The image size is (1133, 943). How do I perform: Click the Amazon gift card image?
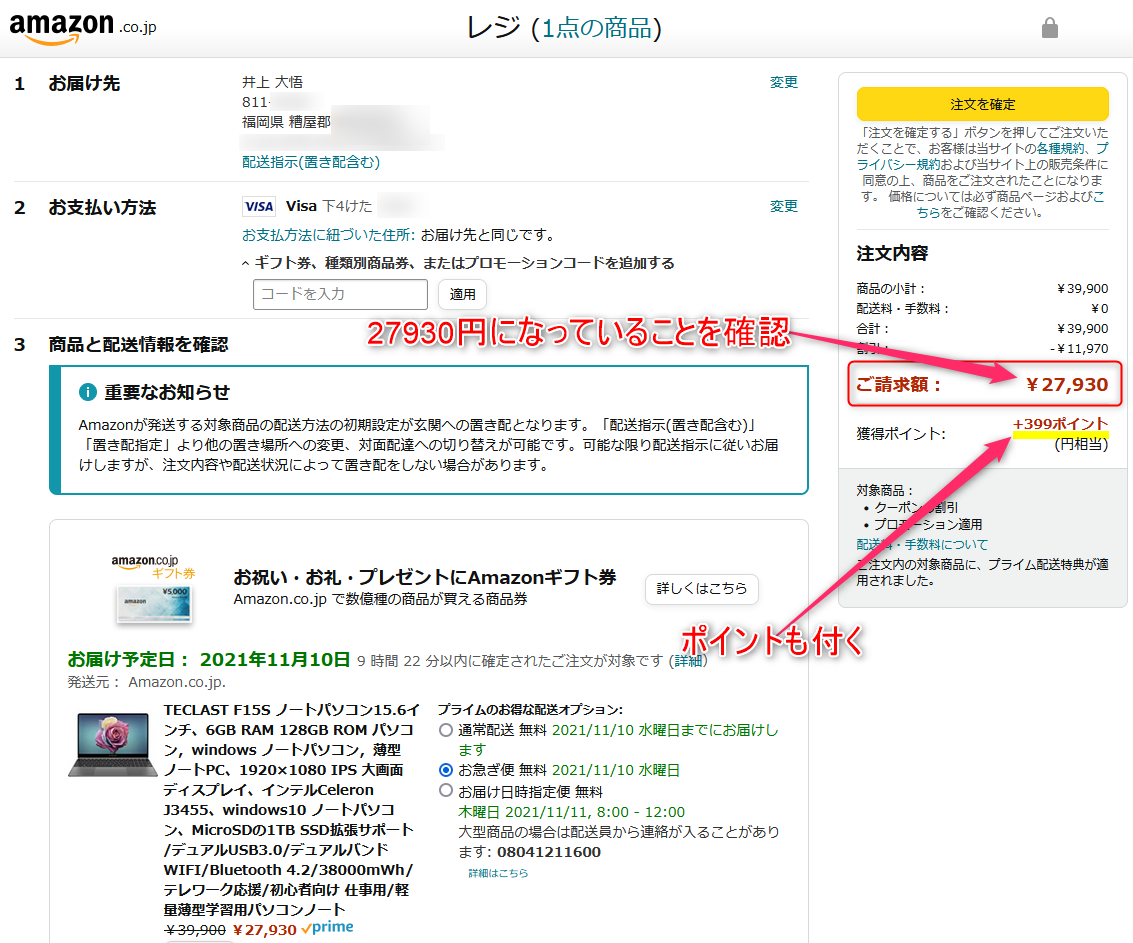[x=153, y=590]
